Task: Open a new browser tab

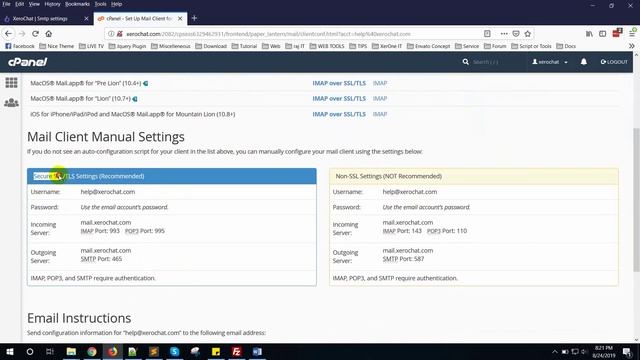Action: [194, 18]
